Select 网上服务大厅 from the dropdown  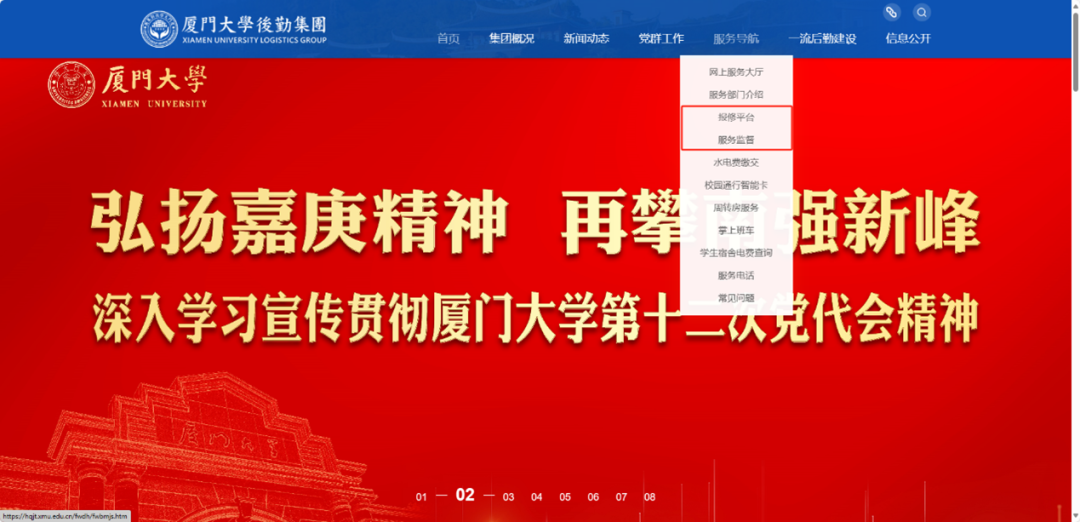(x=736, y=73)
